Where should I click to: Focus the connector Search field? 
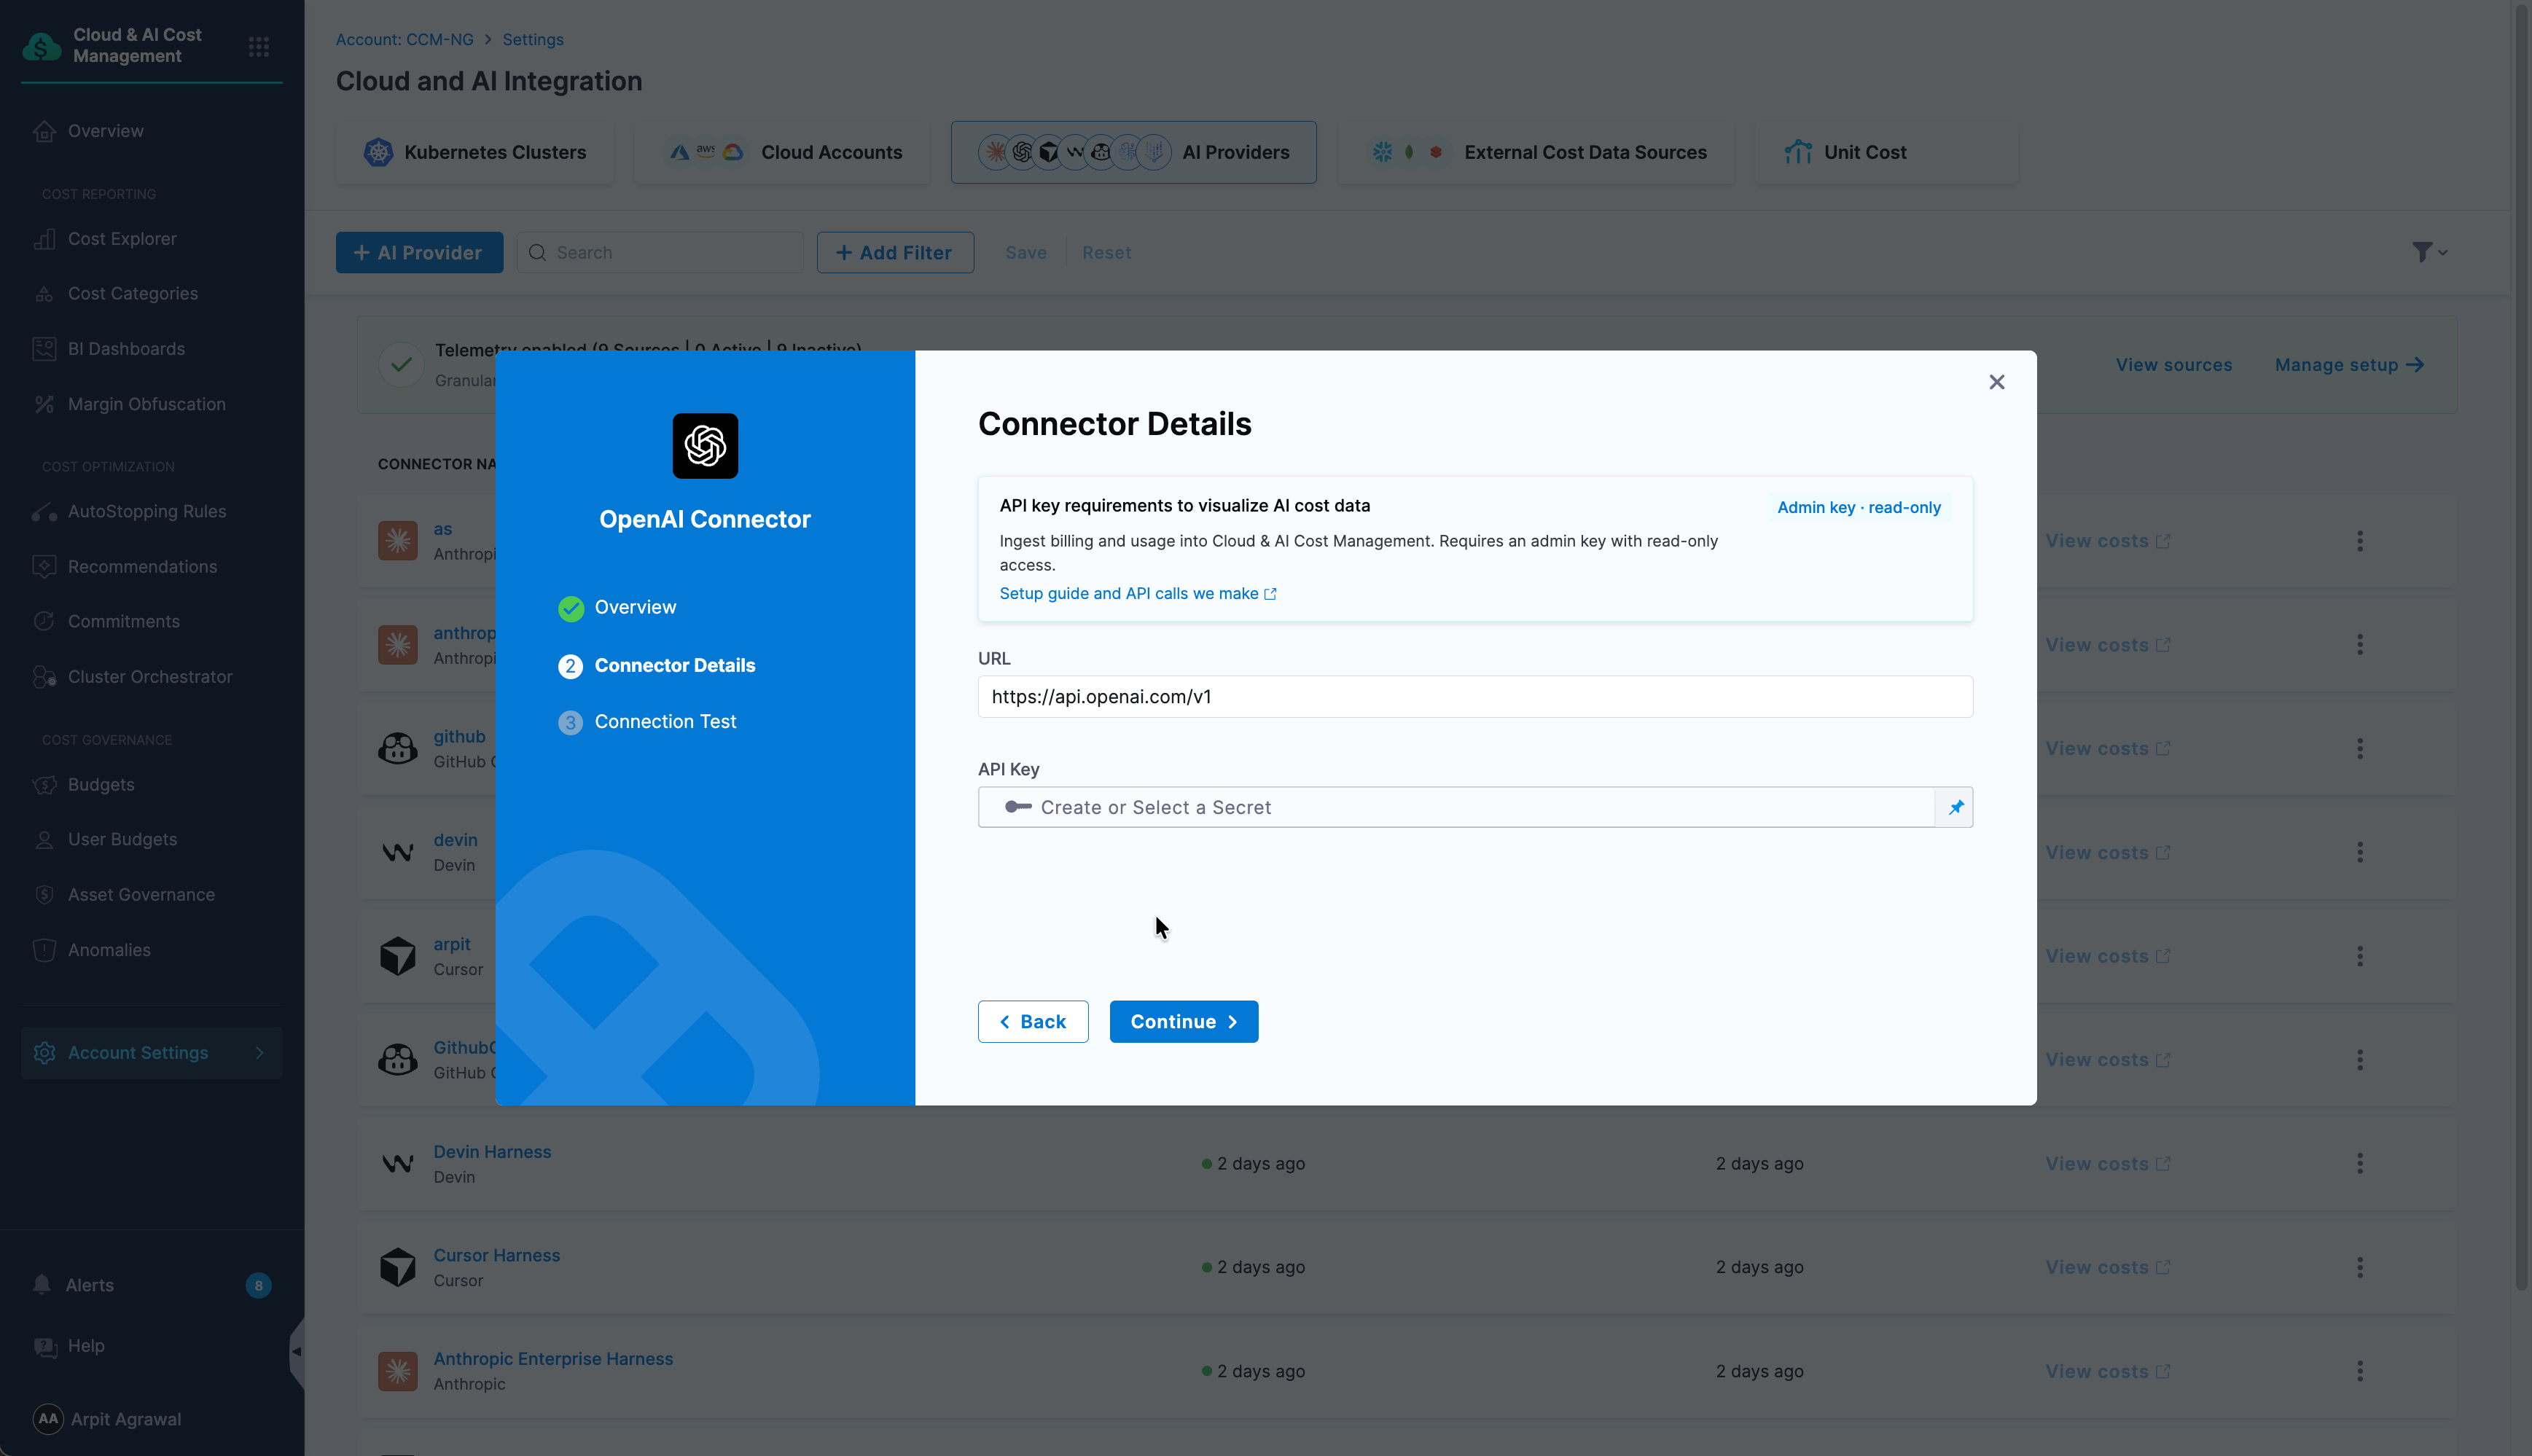(660, 253)
